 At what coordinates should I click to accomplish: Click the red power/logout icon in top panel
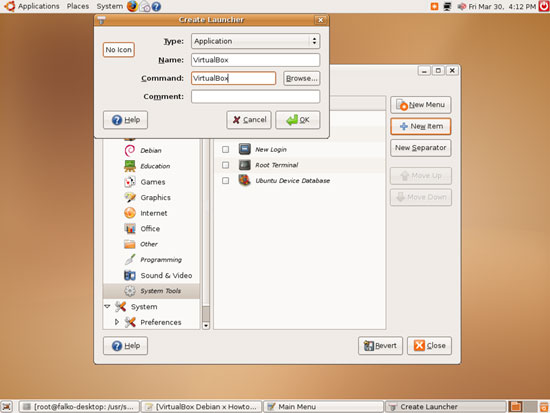[x=544, y=6]
